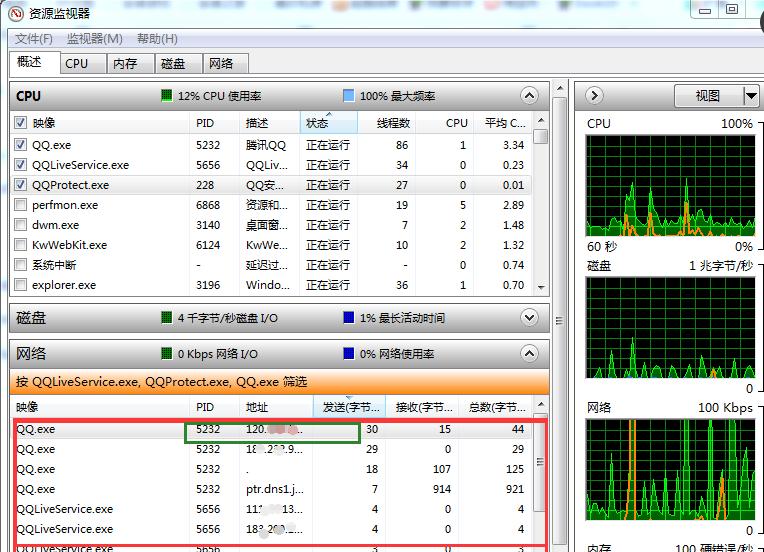Click the green CPU usage indicator square
Screen dimensions: 764x552
[167, 96]
